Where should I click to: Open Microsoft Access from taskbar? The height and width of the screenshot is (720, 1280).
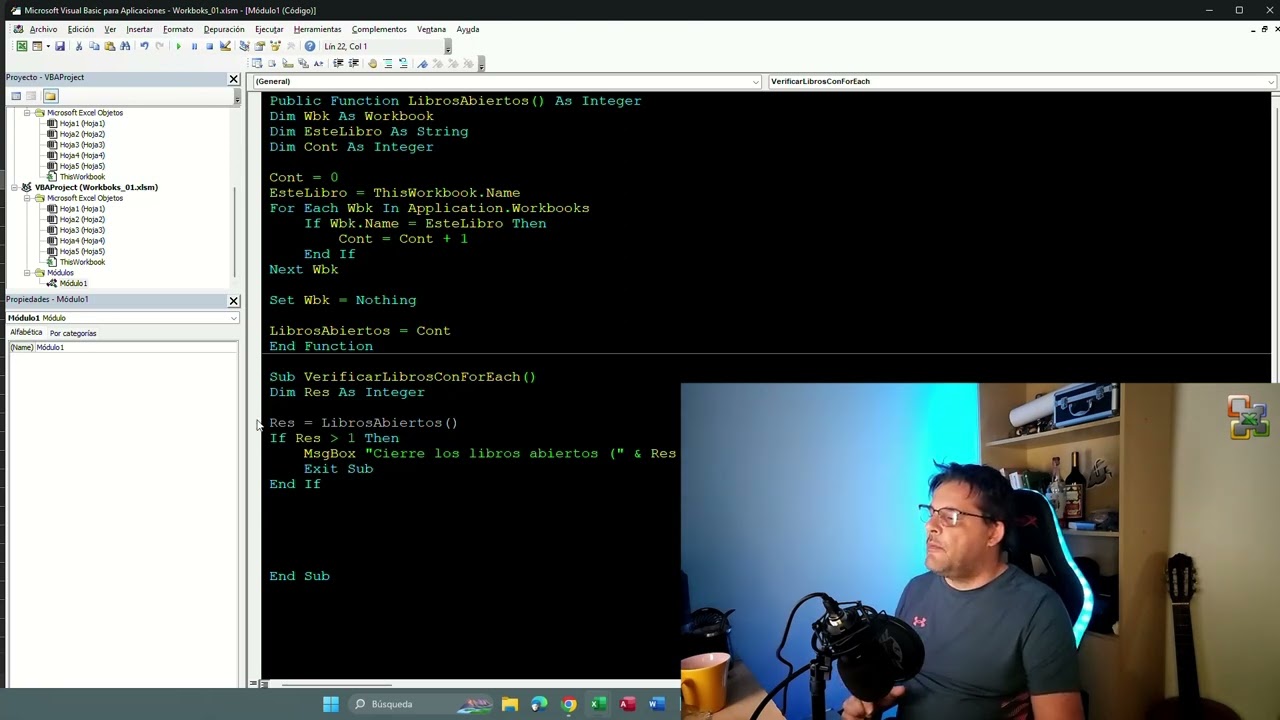627,704
